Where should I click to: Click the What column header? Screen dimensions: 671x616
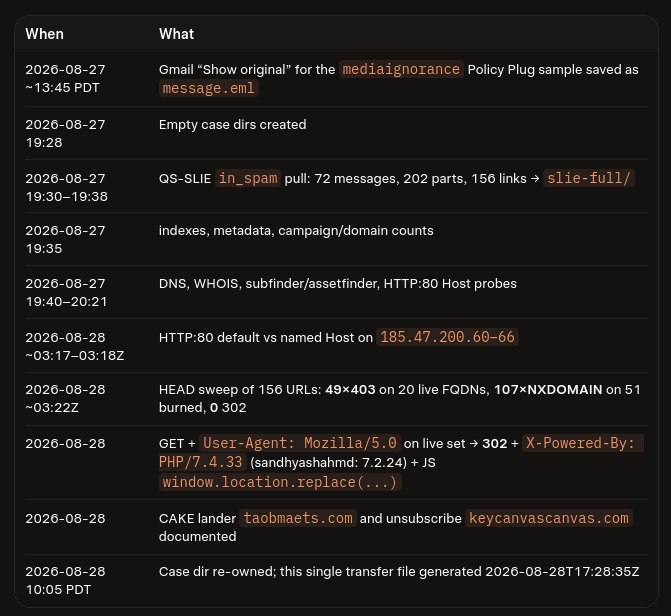click(x=176, y=34)
